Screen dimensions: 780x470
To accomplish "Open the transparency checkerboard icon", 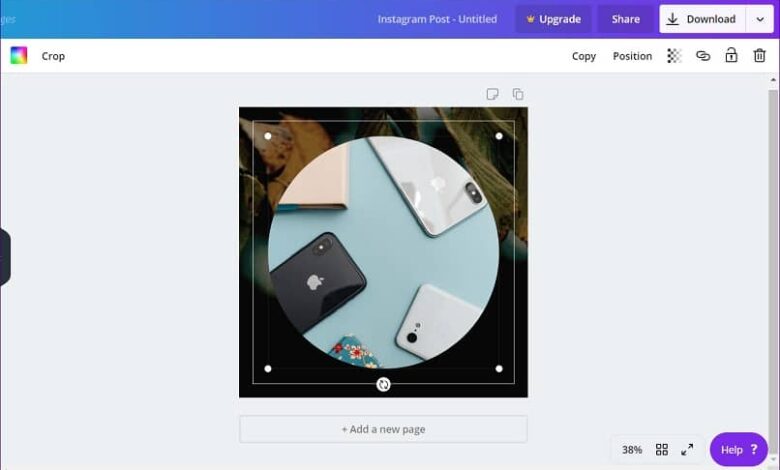I will point(674,56).
